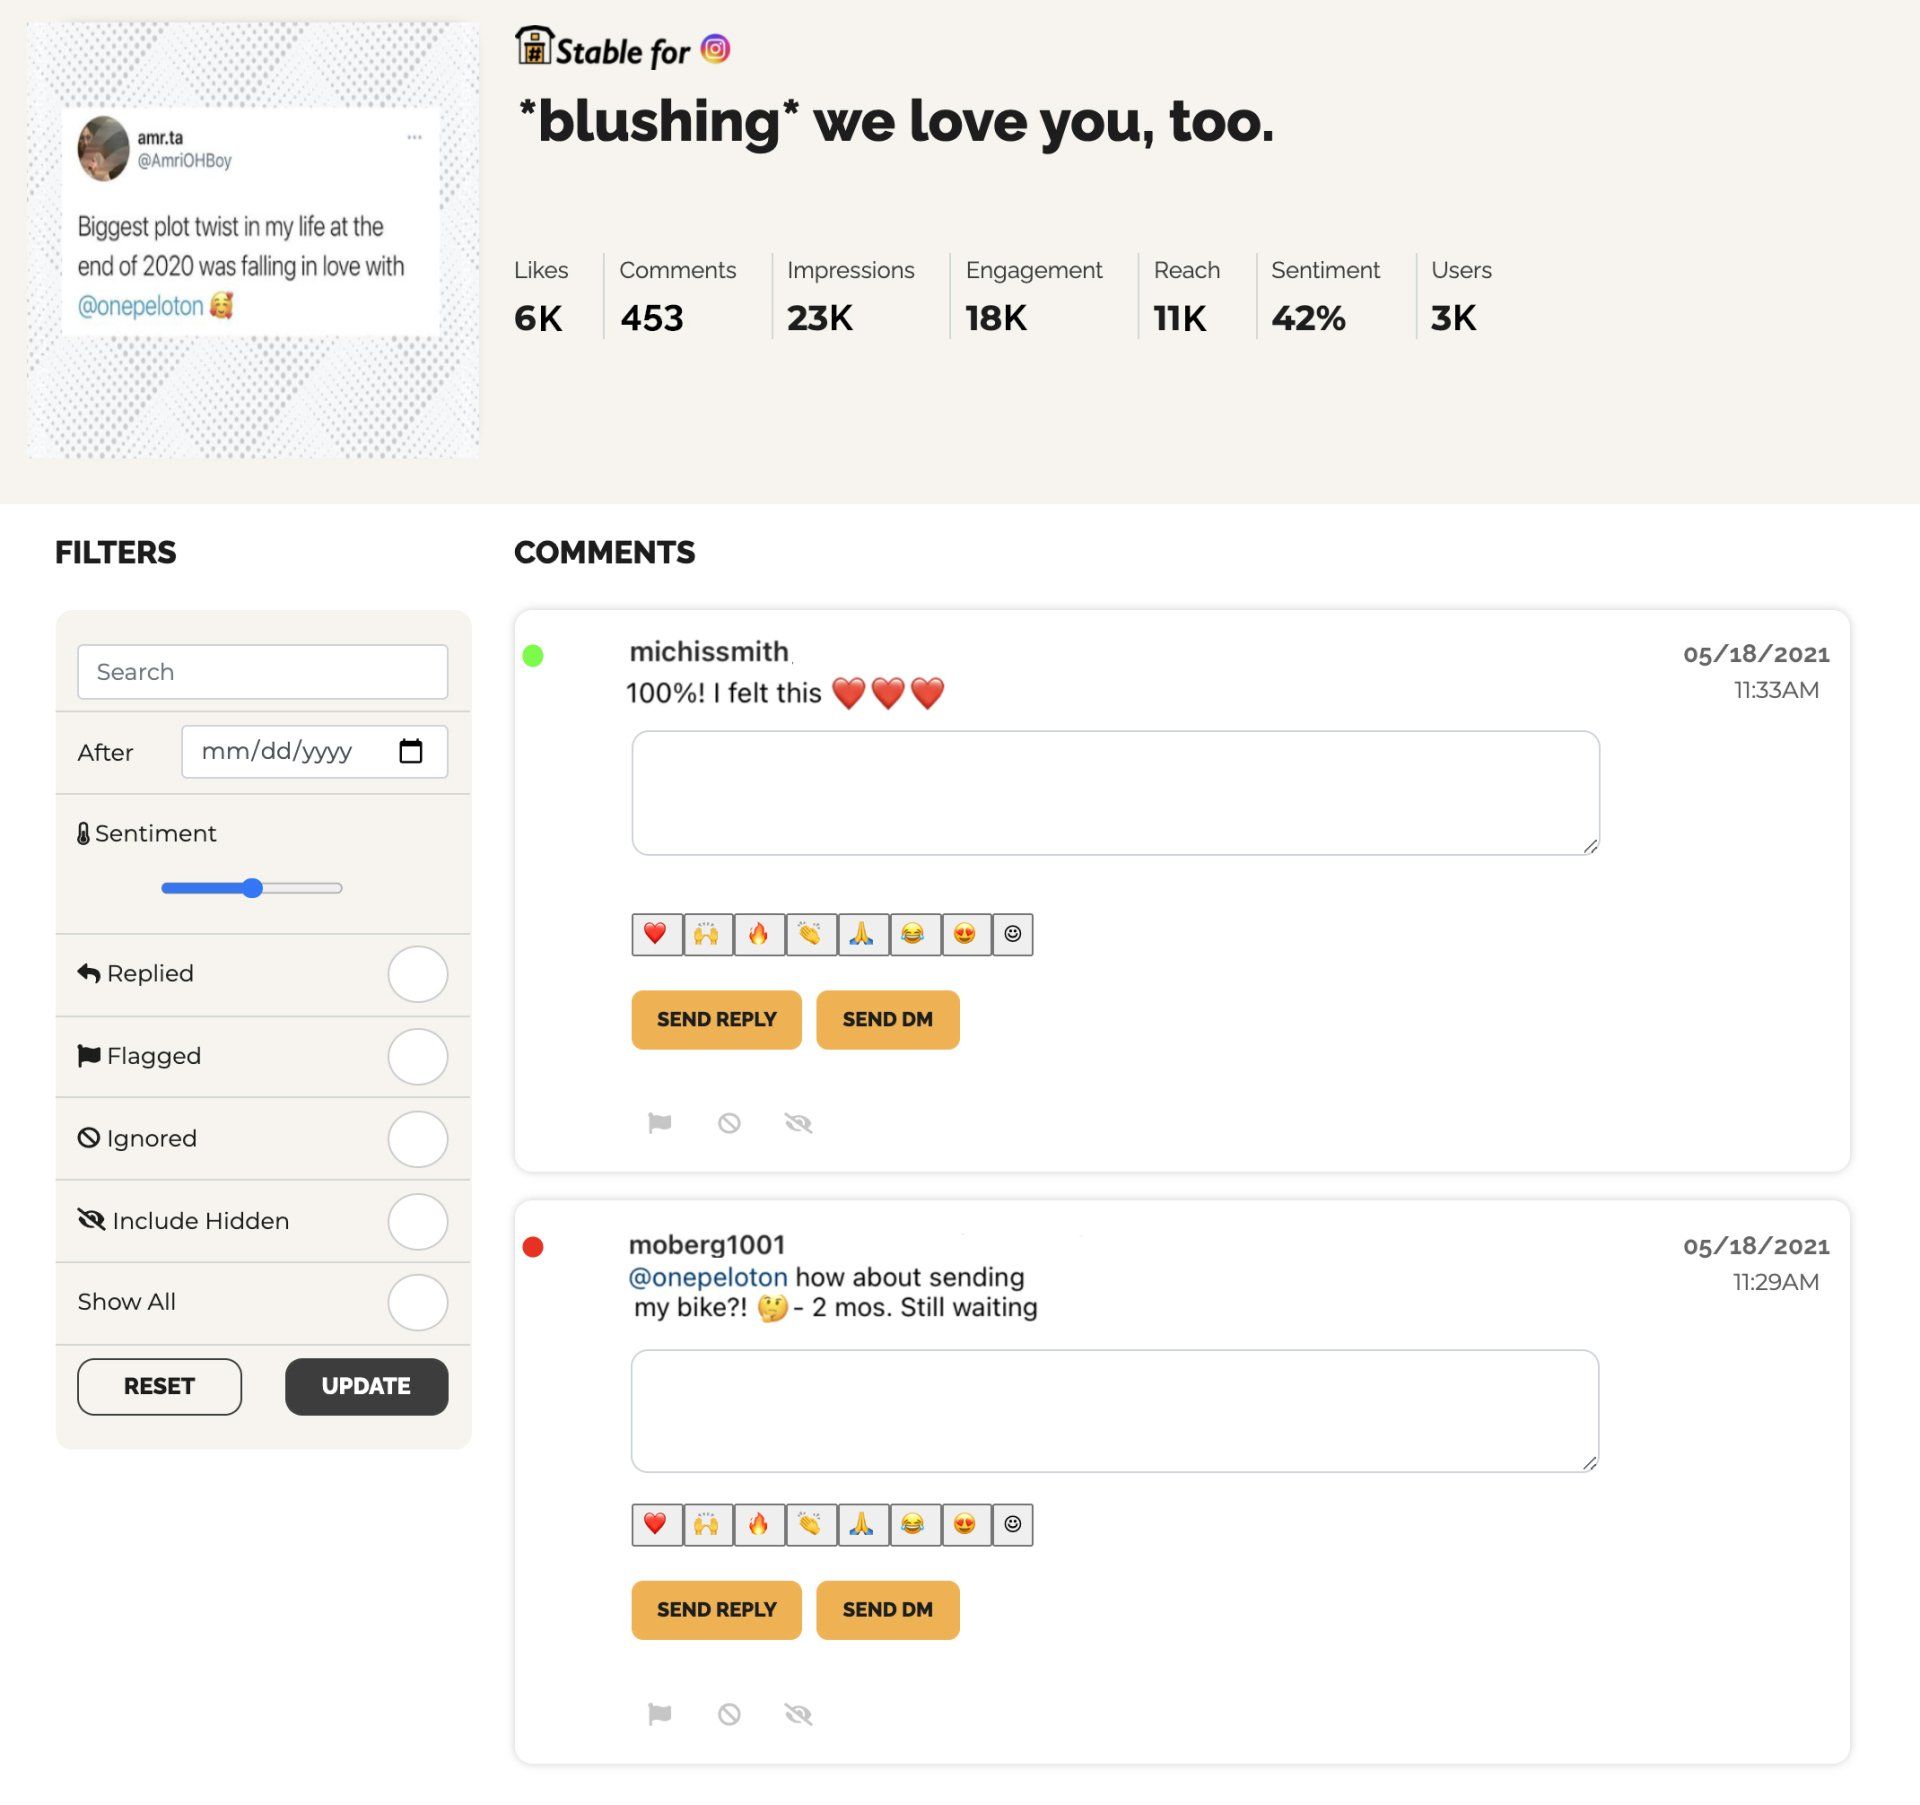Viewport: 1920px width, 1805px height.
Task: Click the heart-eyes emoji under michissmith's comment
Action: (966, 934)
